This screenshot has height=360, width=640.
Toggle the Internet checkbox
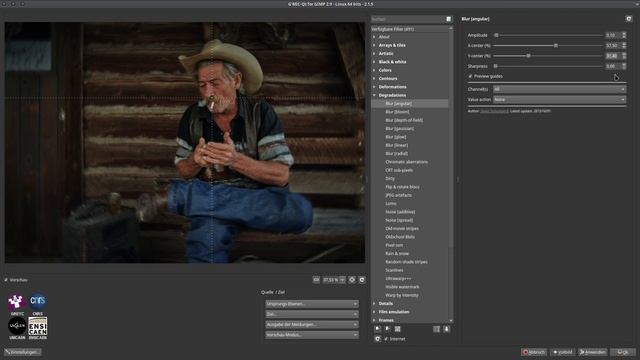coord(386,339)
